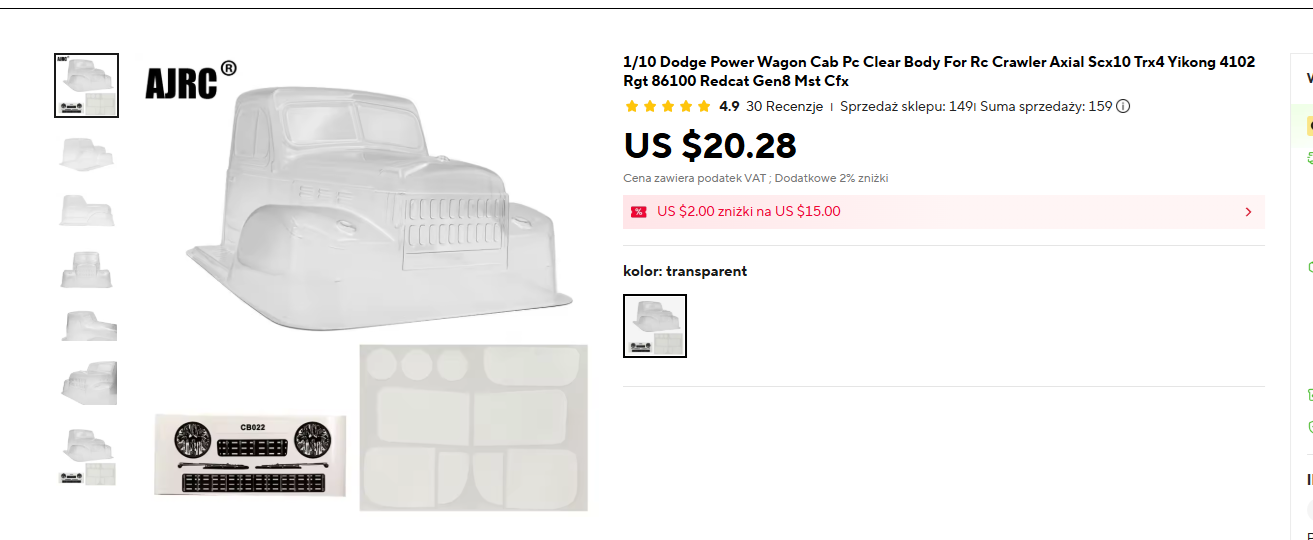Click the red coupon percent icon
Screen dimensions: 1313x540
(638, 212)
